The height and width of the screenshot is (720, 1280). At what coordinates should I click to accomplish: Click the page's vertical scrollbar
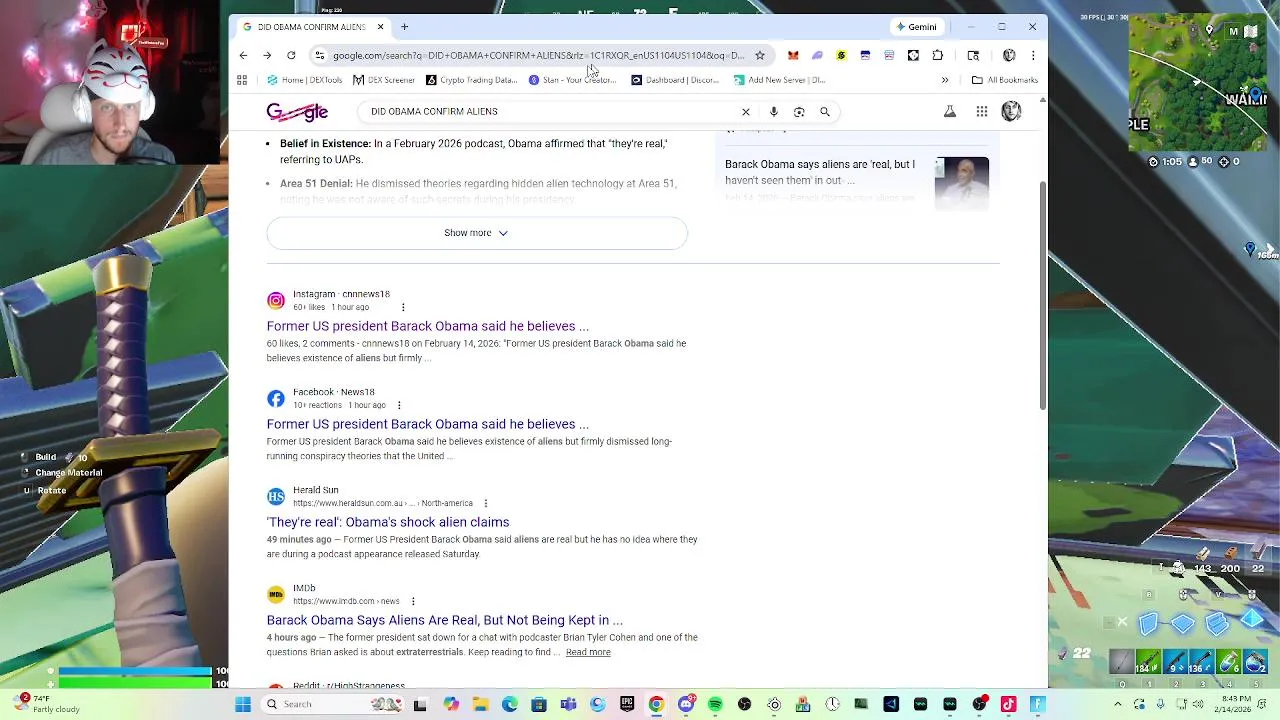click(1043, 295)
